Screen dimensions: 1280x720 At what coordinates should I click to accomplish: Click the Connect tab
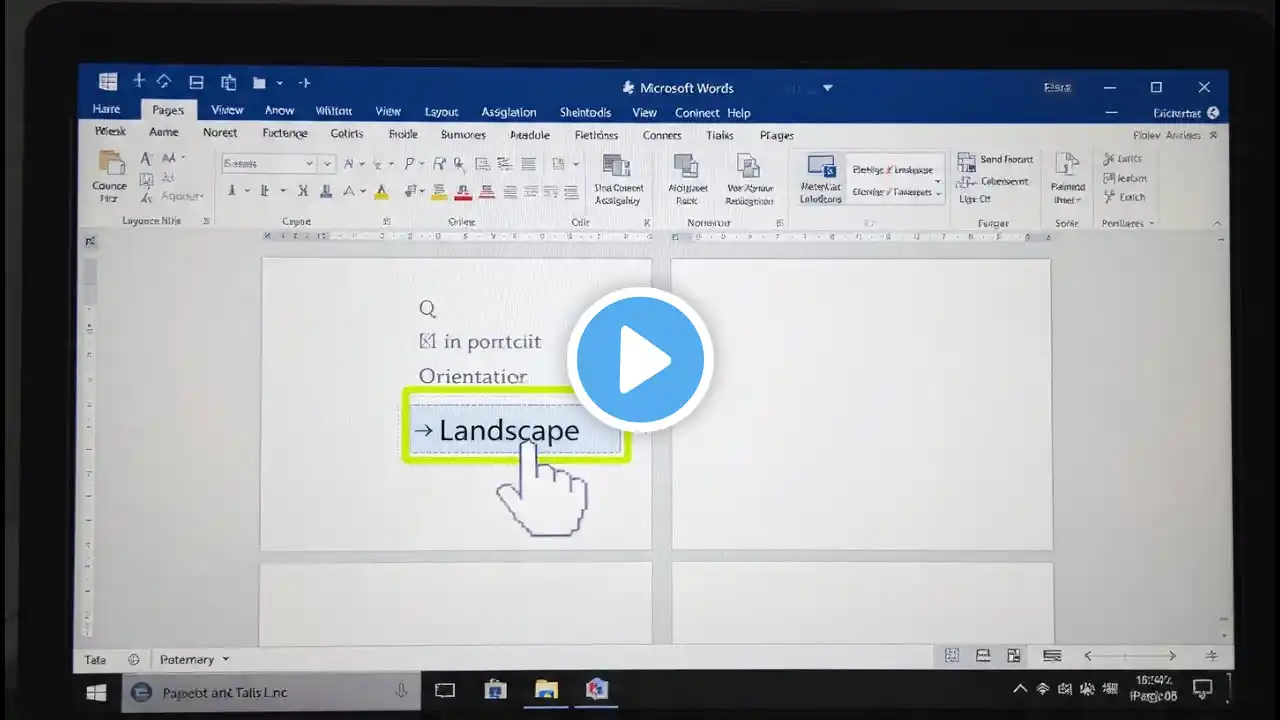click(x=697, y=113)
